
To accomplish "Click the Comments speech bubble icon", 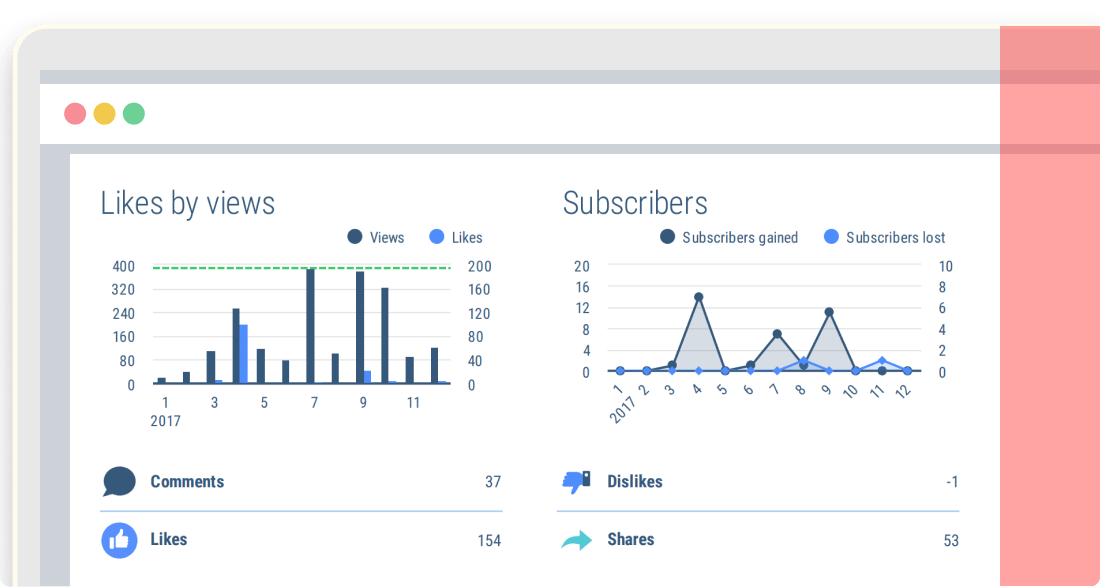I will [x=118, y=481].
